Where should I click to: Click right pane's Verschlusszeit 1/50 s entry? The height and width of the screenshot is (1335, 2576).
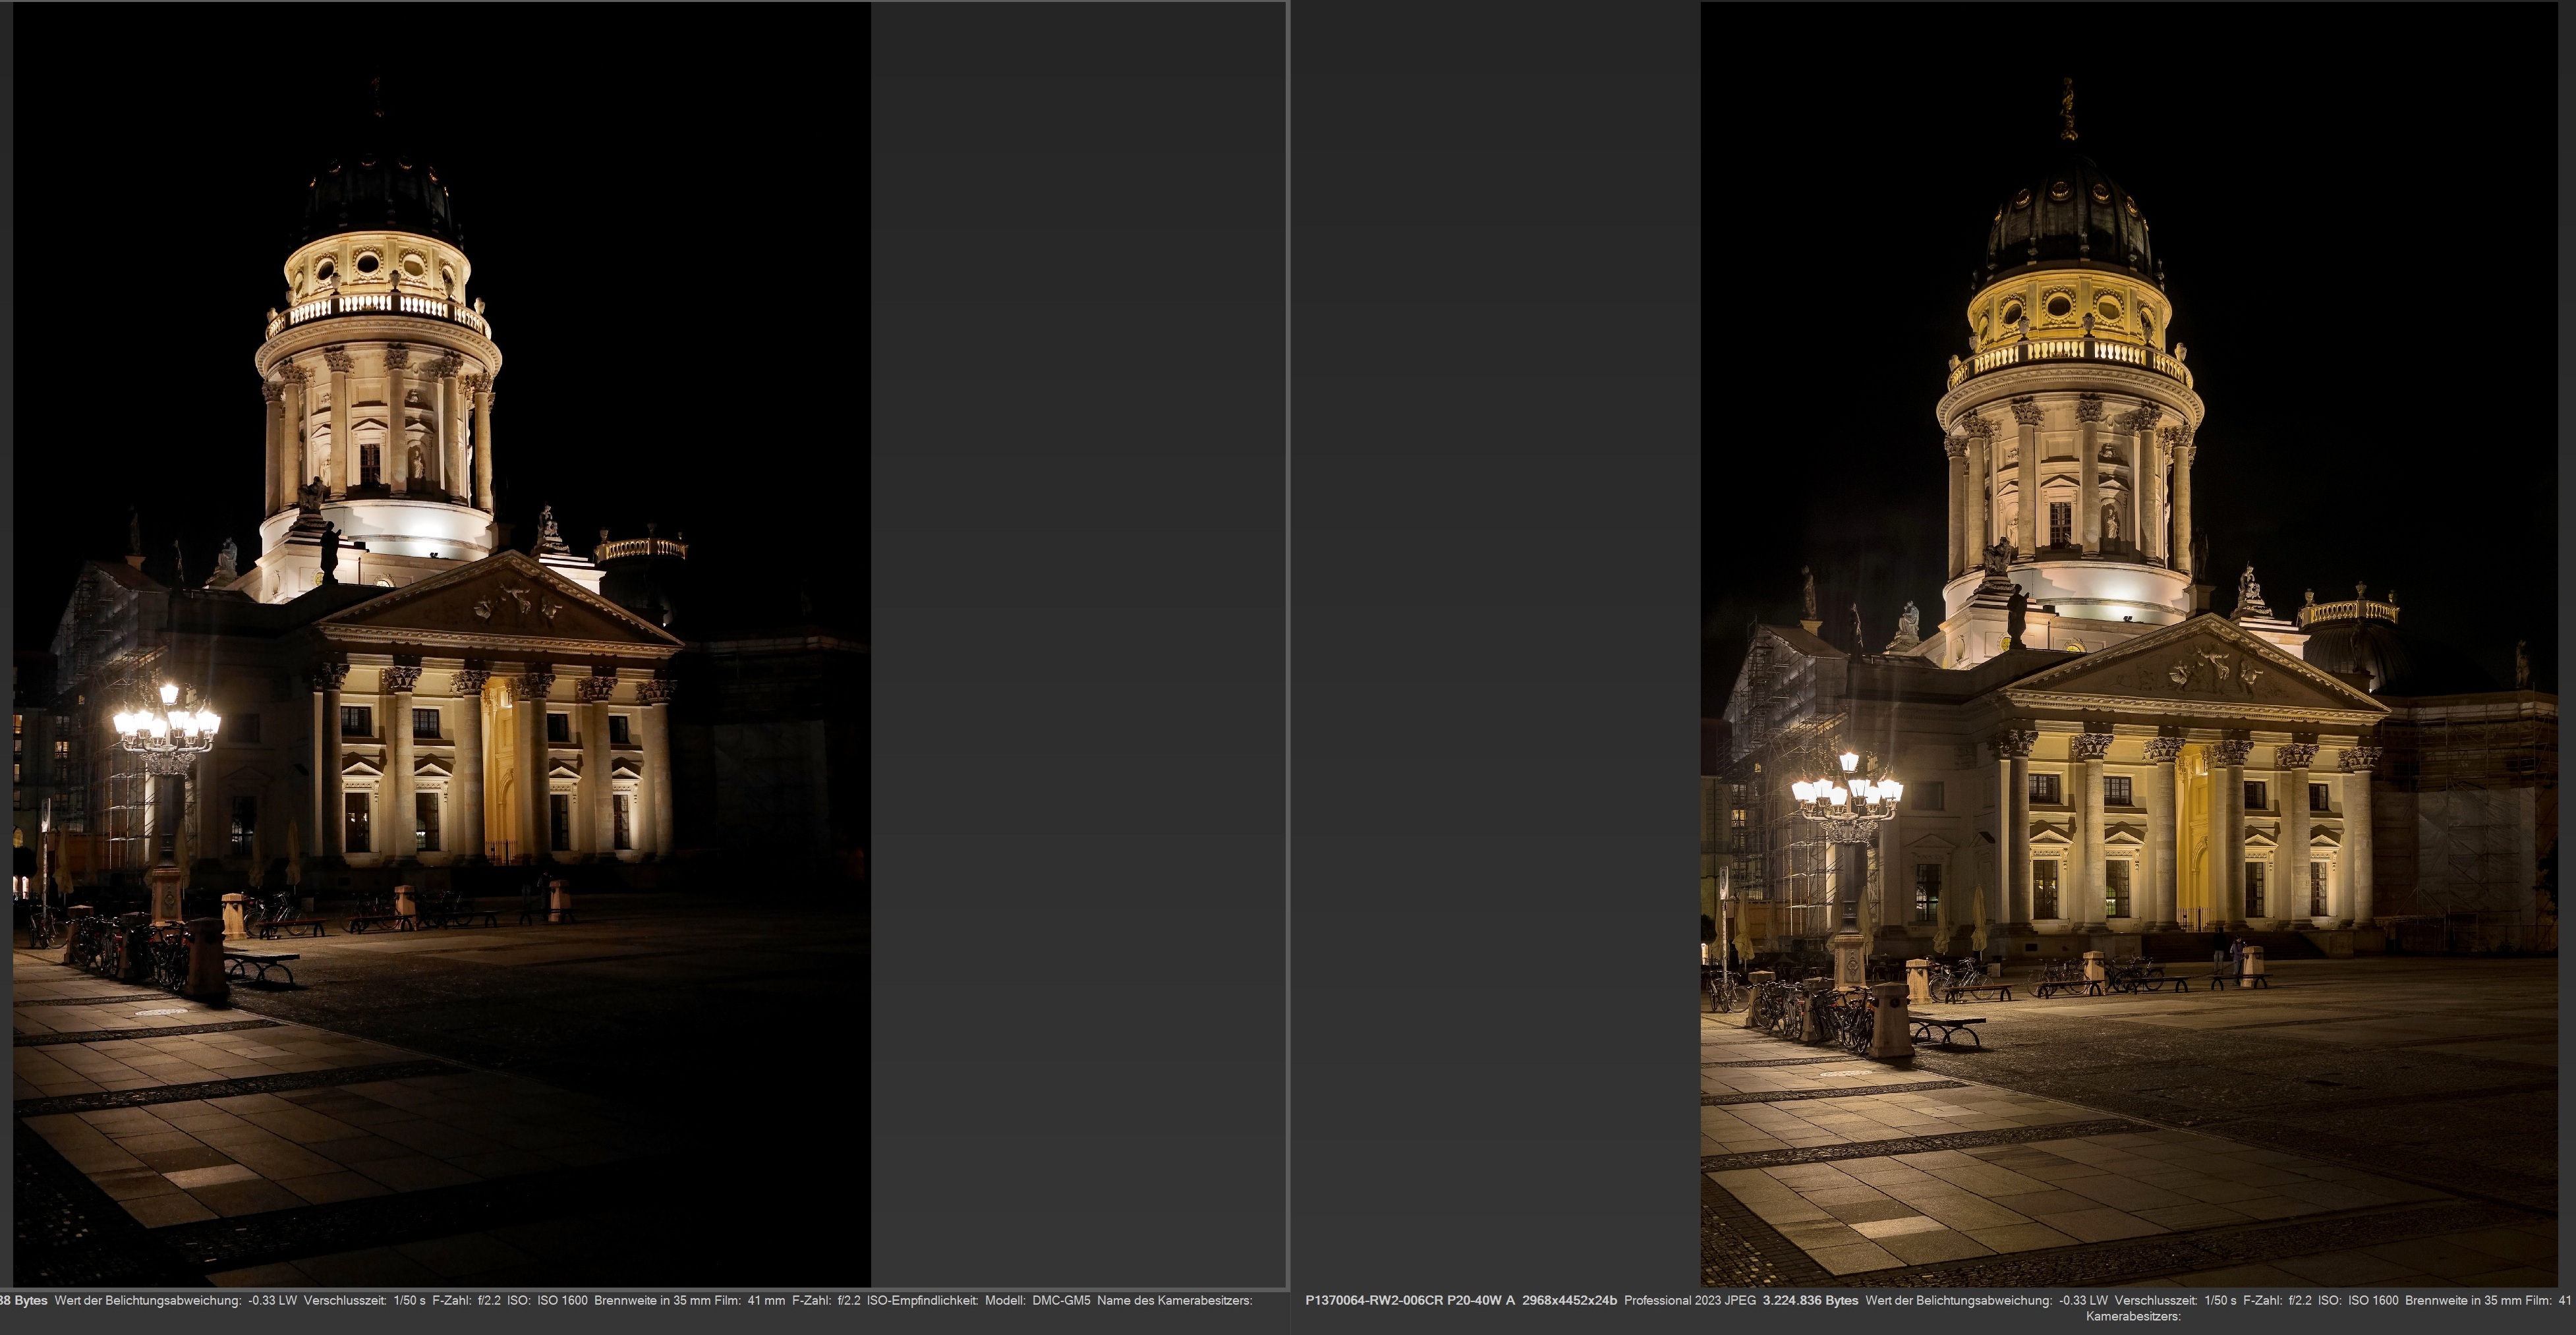tap(2175, 1301)
